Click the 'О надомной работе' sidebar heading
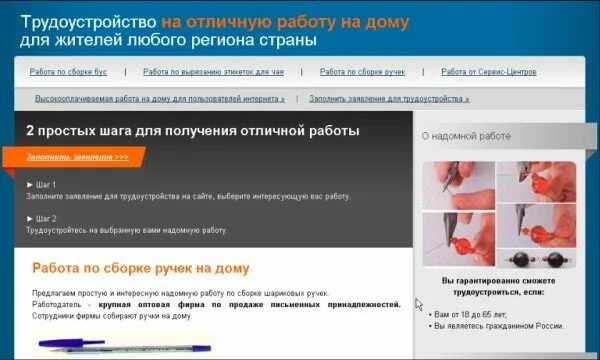This screenshot has width=600, height=360. 466,136
